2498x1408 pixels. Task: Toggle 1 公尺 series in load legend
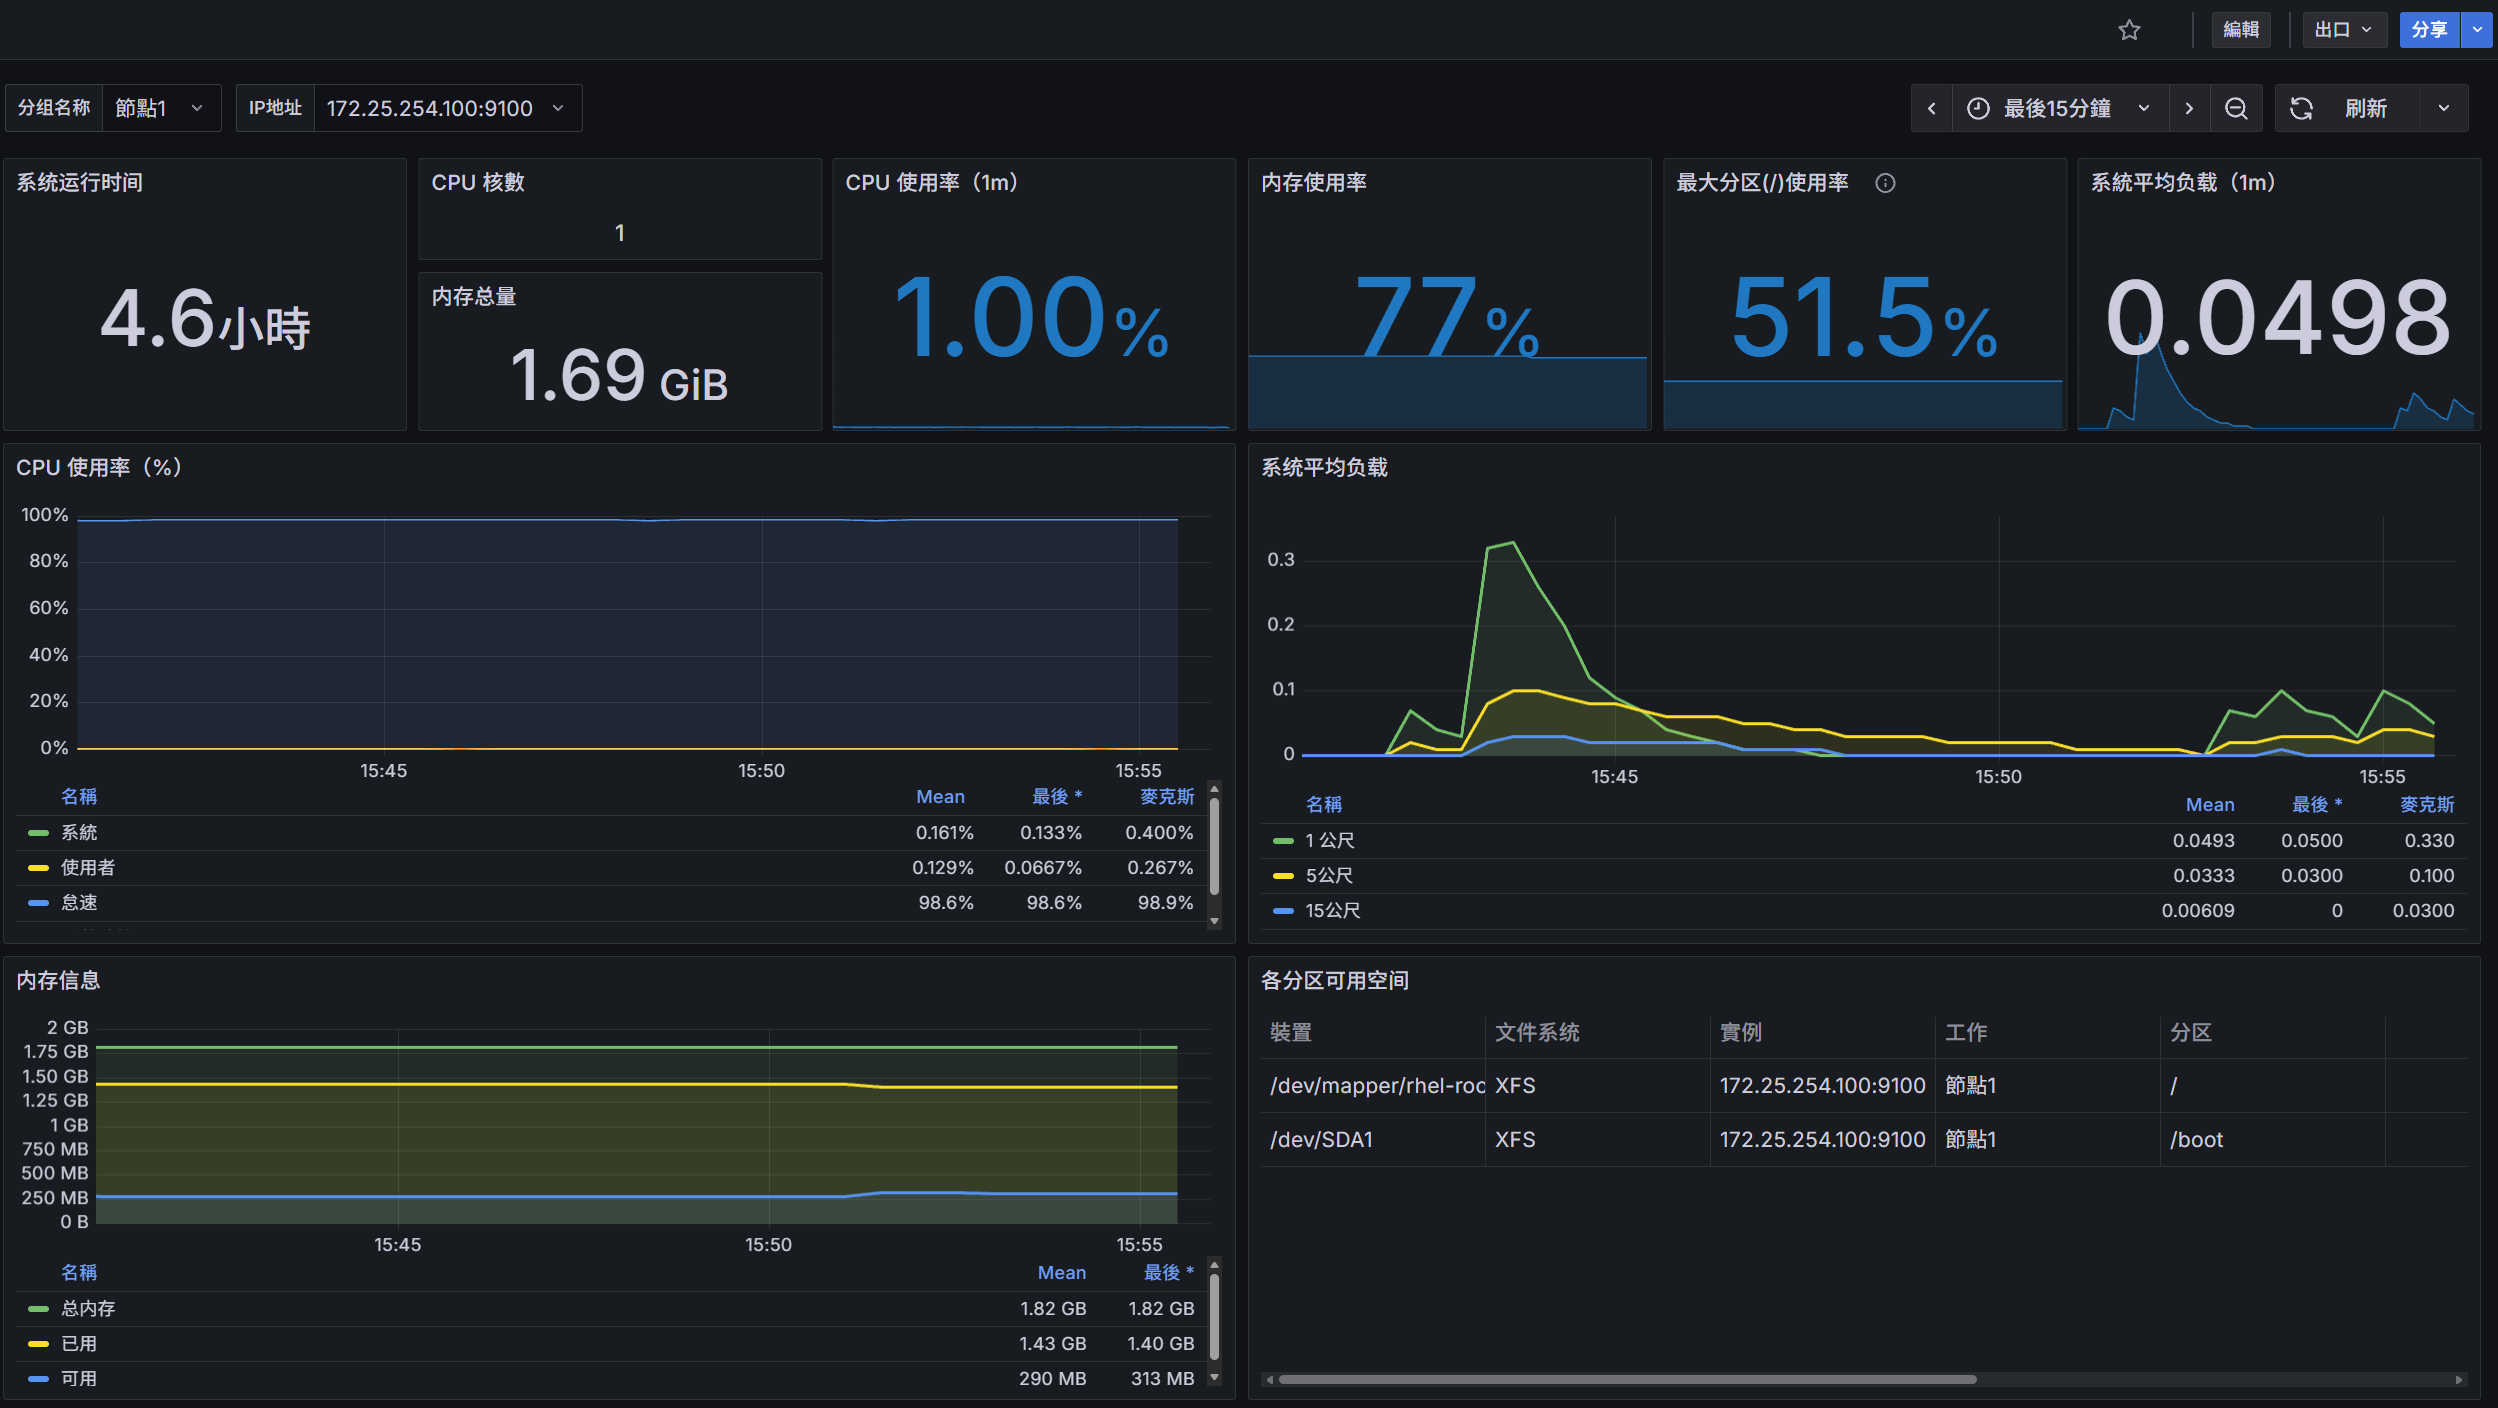click(x=1330, y=840)
